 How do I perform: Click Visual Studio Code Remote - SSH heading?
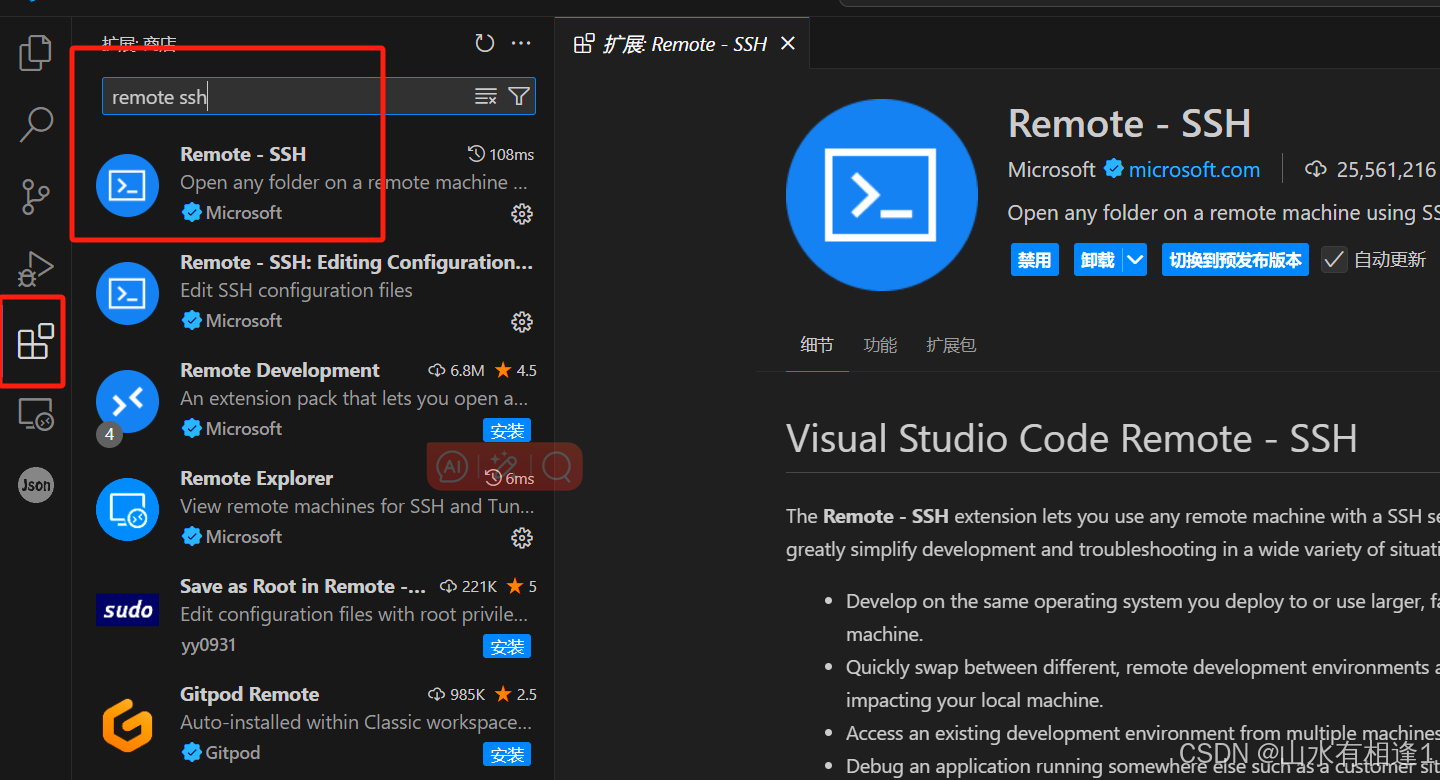click(x=1071, y=438)
